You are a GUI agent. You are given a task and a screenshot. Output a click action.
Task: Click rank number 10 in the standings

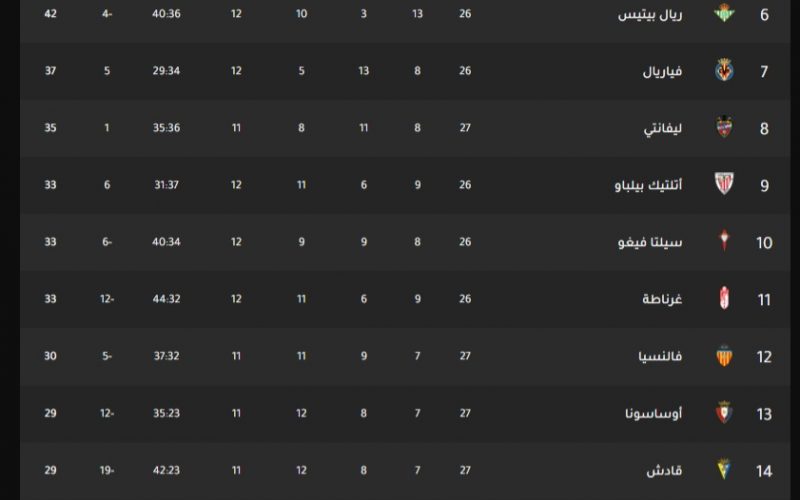(764, 242)
